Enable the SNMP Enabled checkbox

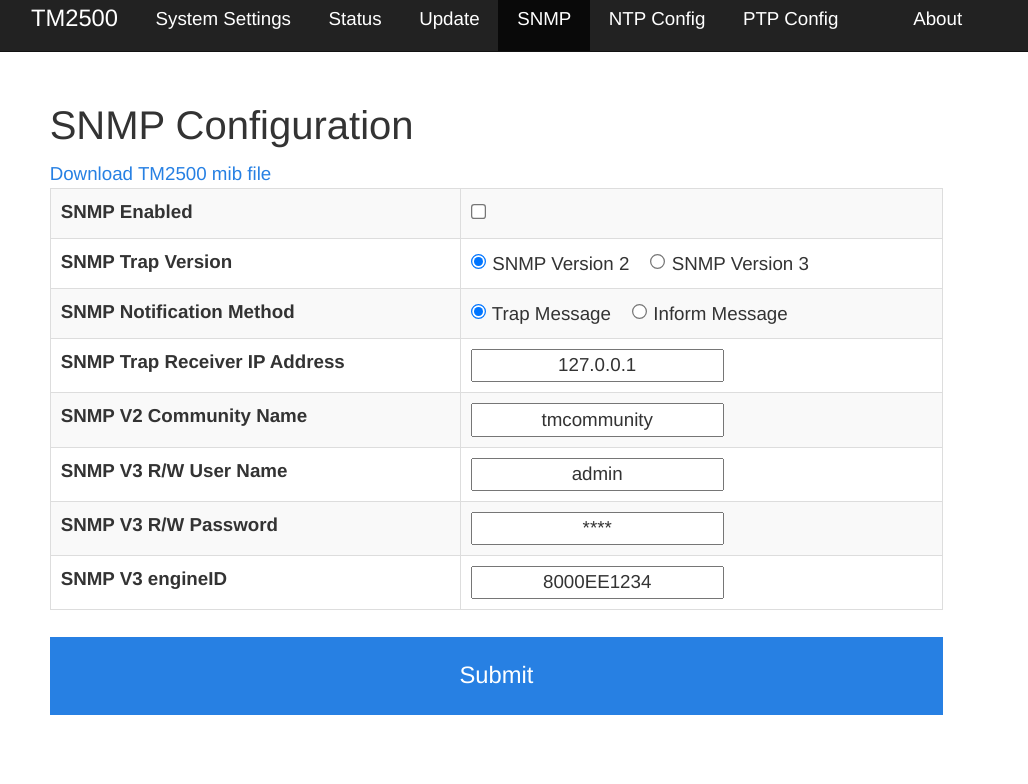click(478, 212)
